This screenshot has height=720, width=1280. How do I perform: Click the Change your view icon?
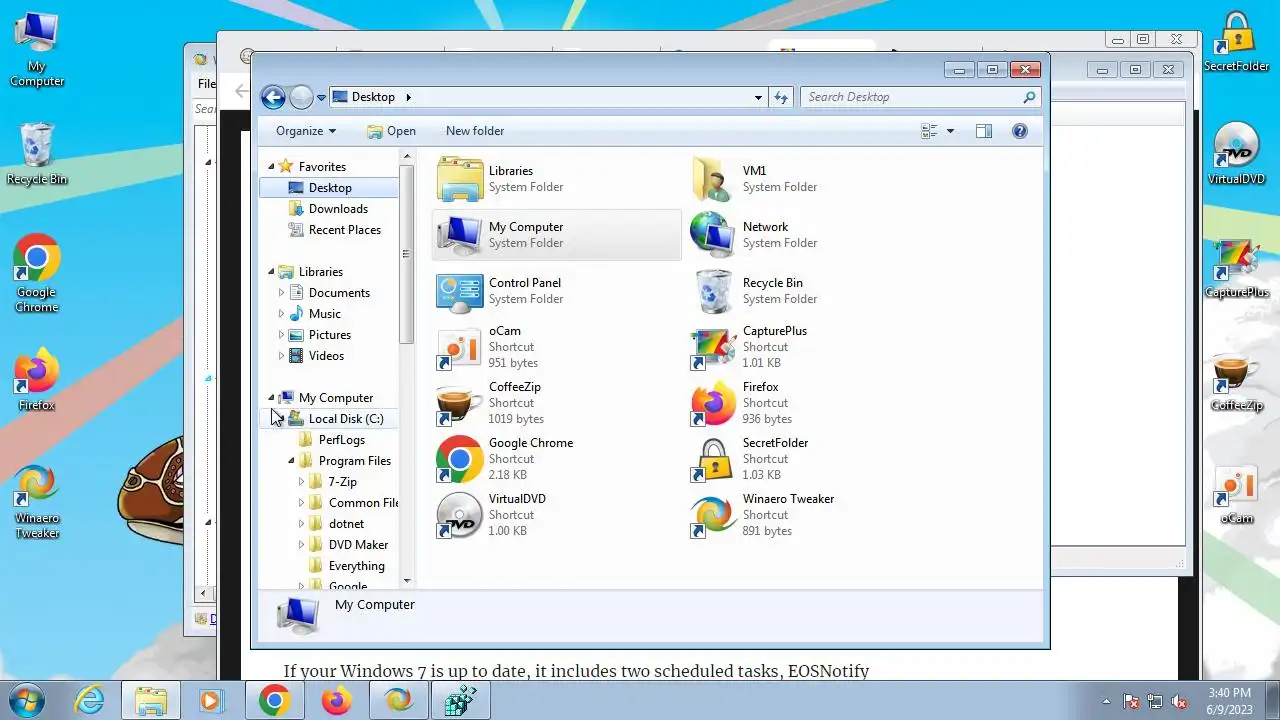click(929, 131)
